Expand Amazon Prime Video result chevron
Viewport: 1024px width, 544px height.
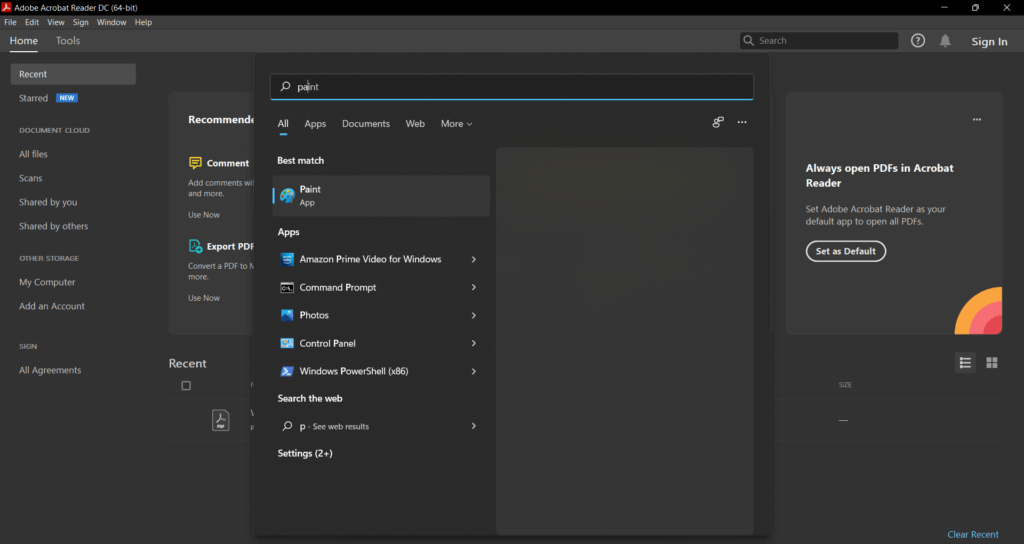coord(473,259)
